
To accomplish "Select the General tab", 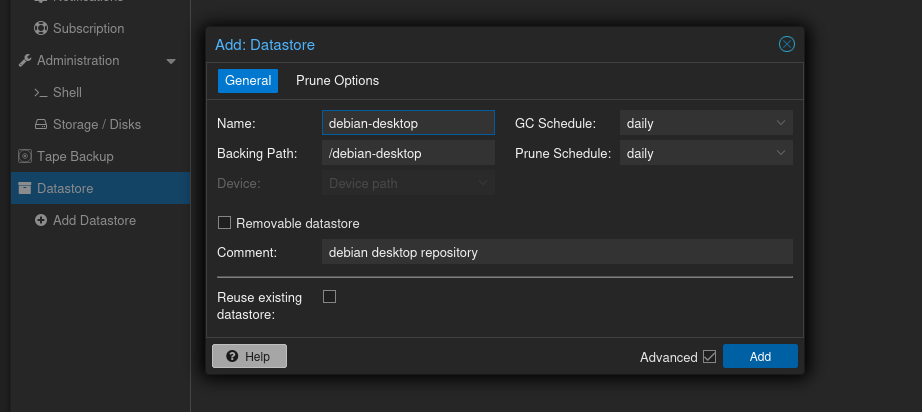I will [248, 81].
